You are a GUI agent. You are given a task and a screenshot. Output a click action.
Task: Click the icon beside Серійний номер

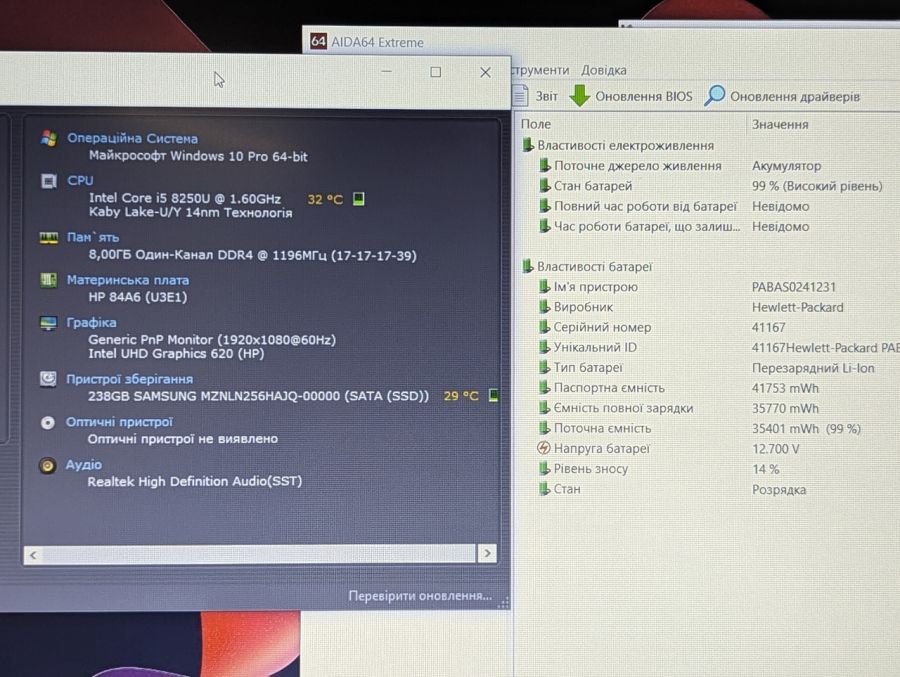click(x=544, y=327)
